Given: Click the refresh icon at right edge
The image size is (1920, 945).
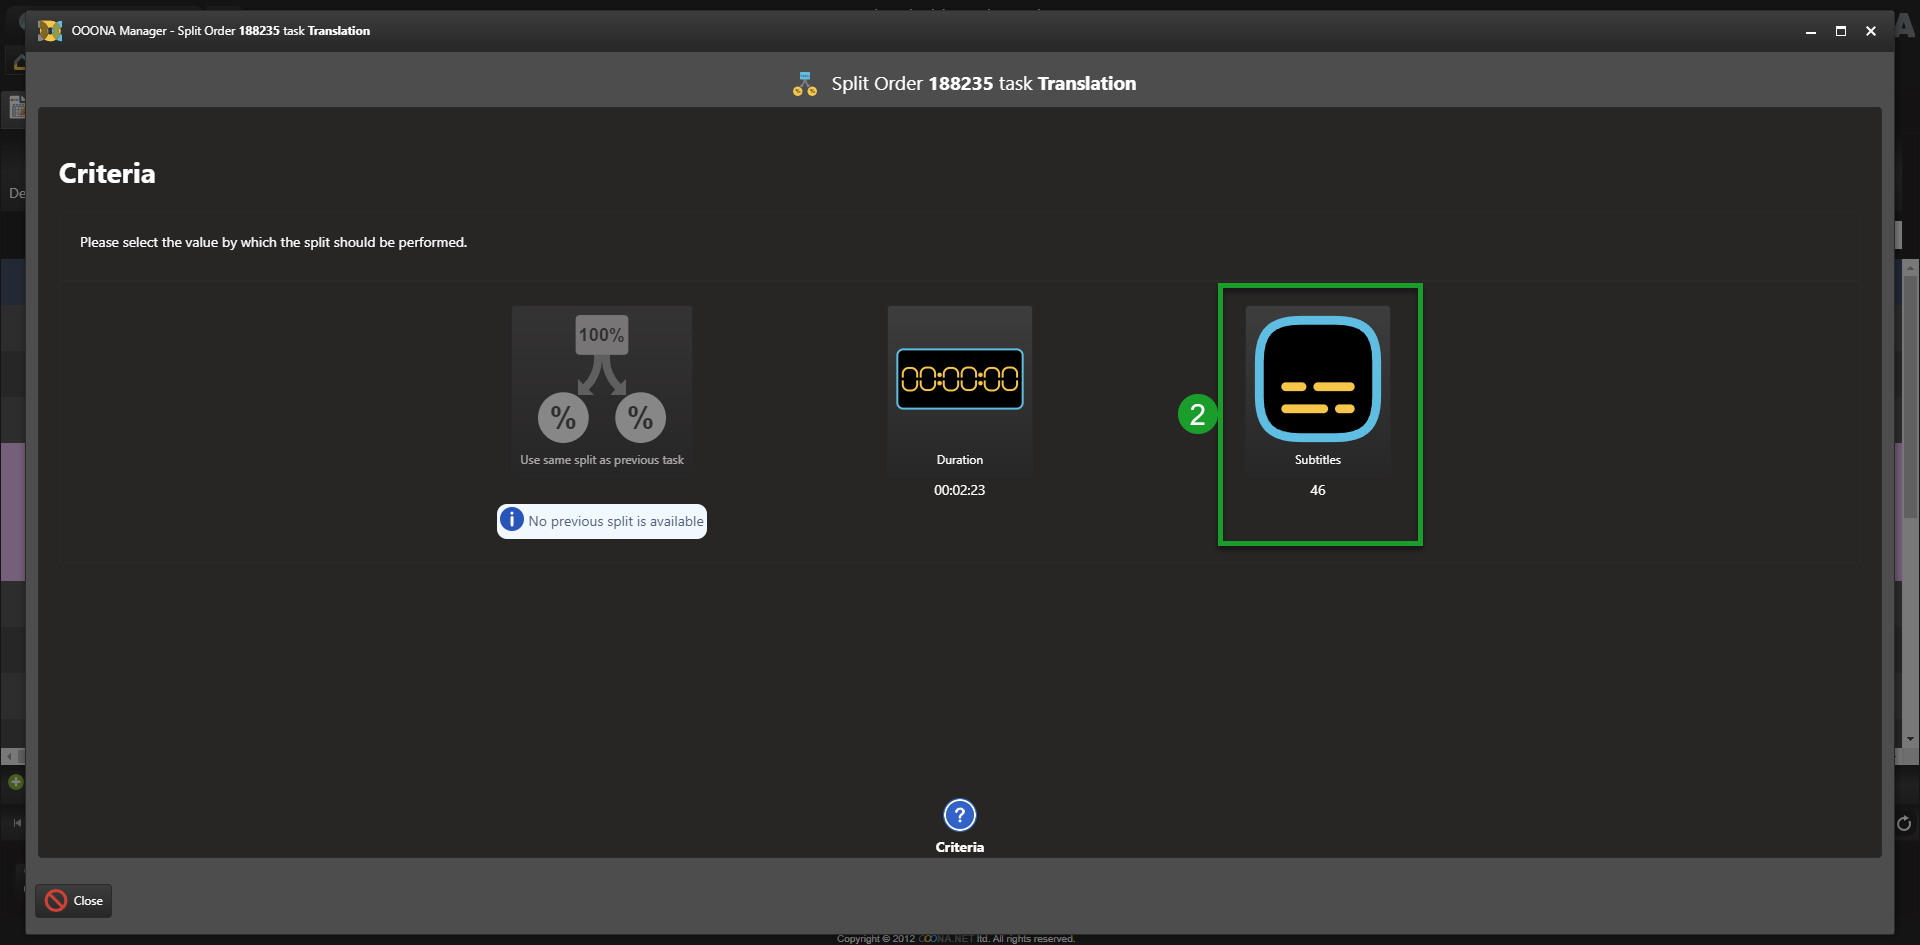Looking at the screenshot, I should 1904,823.
